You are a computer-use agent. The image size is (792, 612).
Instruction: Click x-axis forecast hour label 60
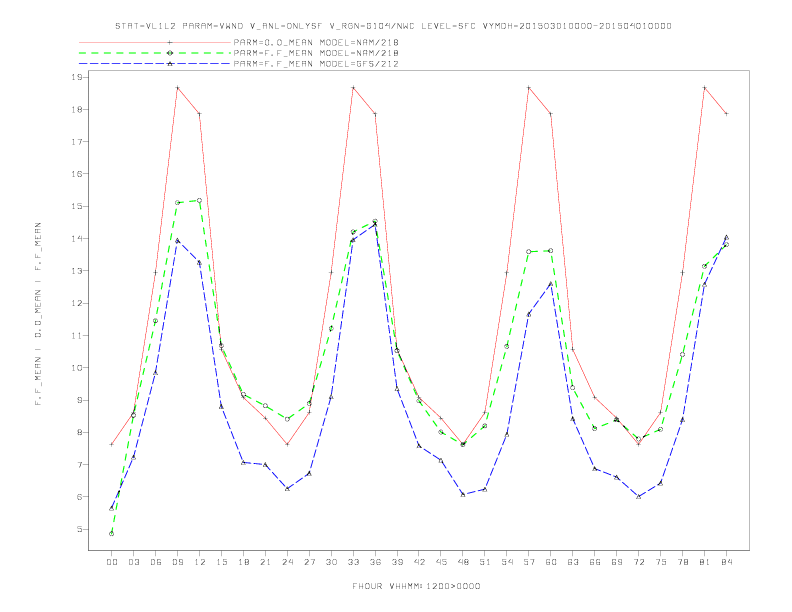pyautogui.click(x=551, y=562)
